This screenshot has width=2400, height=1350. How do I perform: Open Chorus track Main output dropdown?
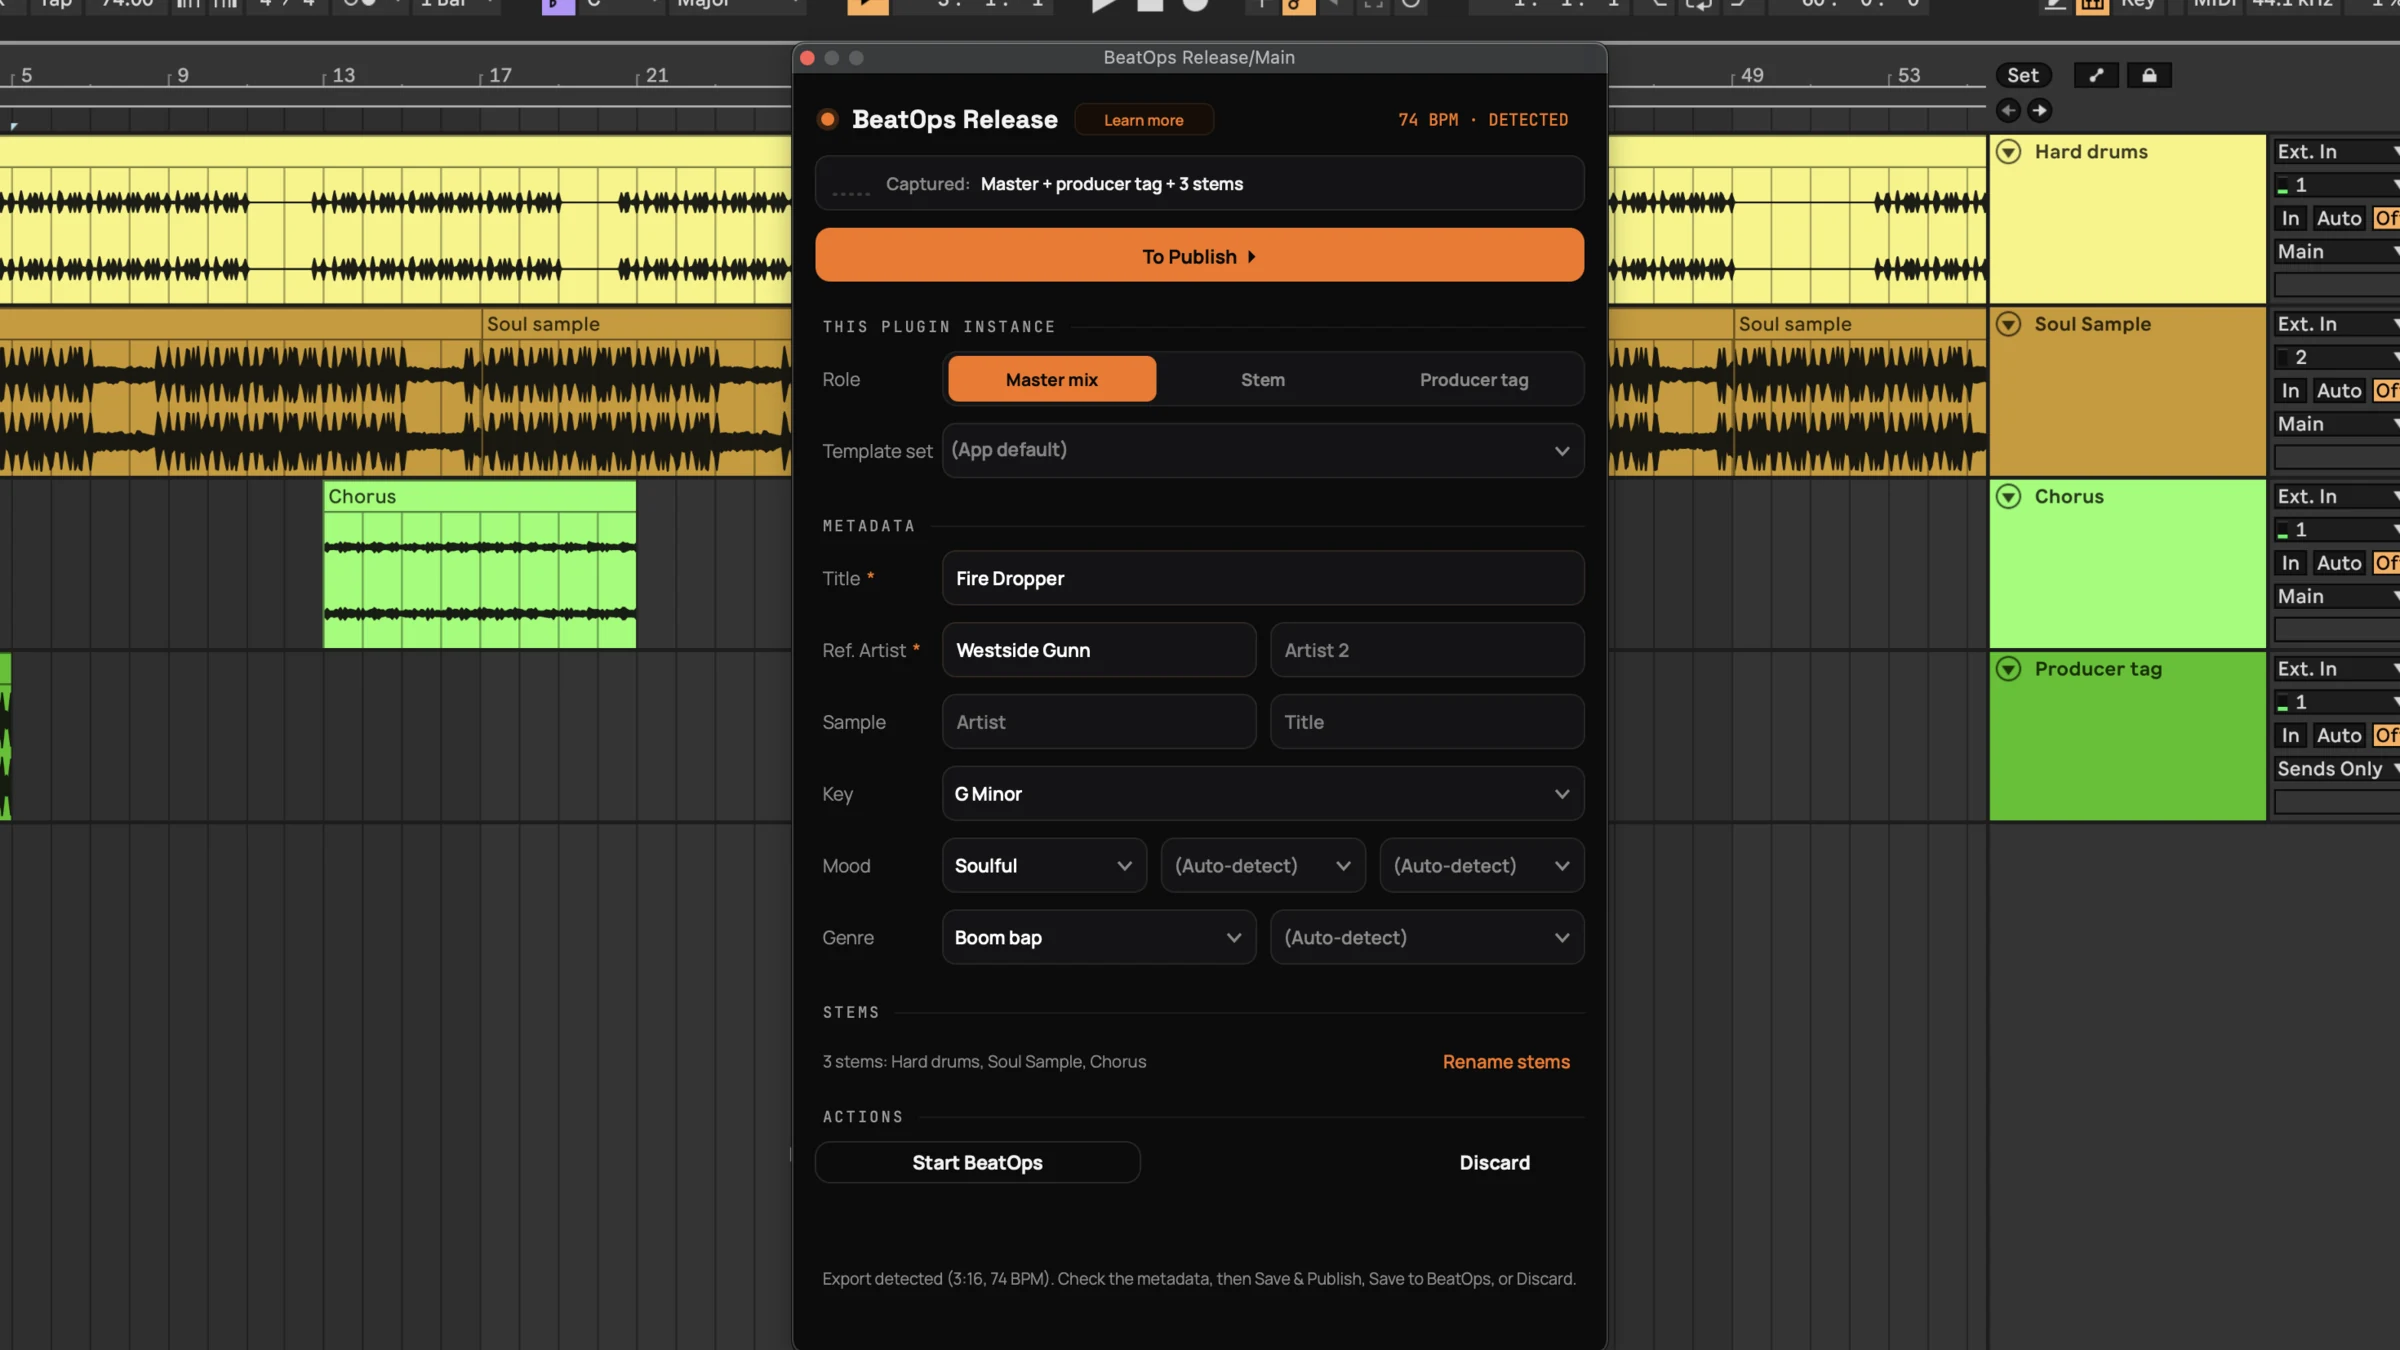pos(2337,597)
